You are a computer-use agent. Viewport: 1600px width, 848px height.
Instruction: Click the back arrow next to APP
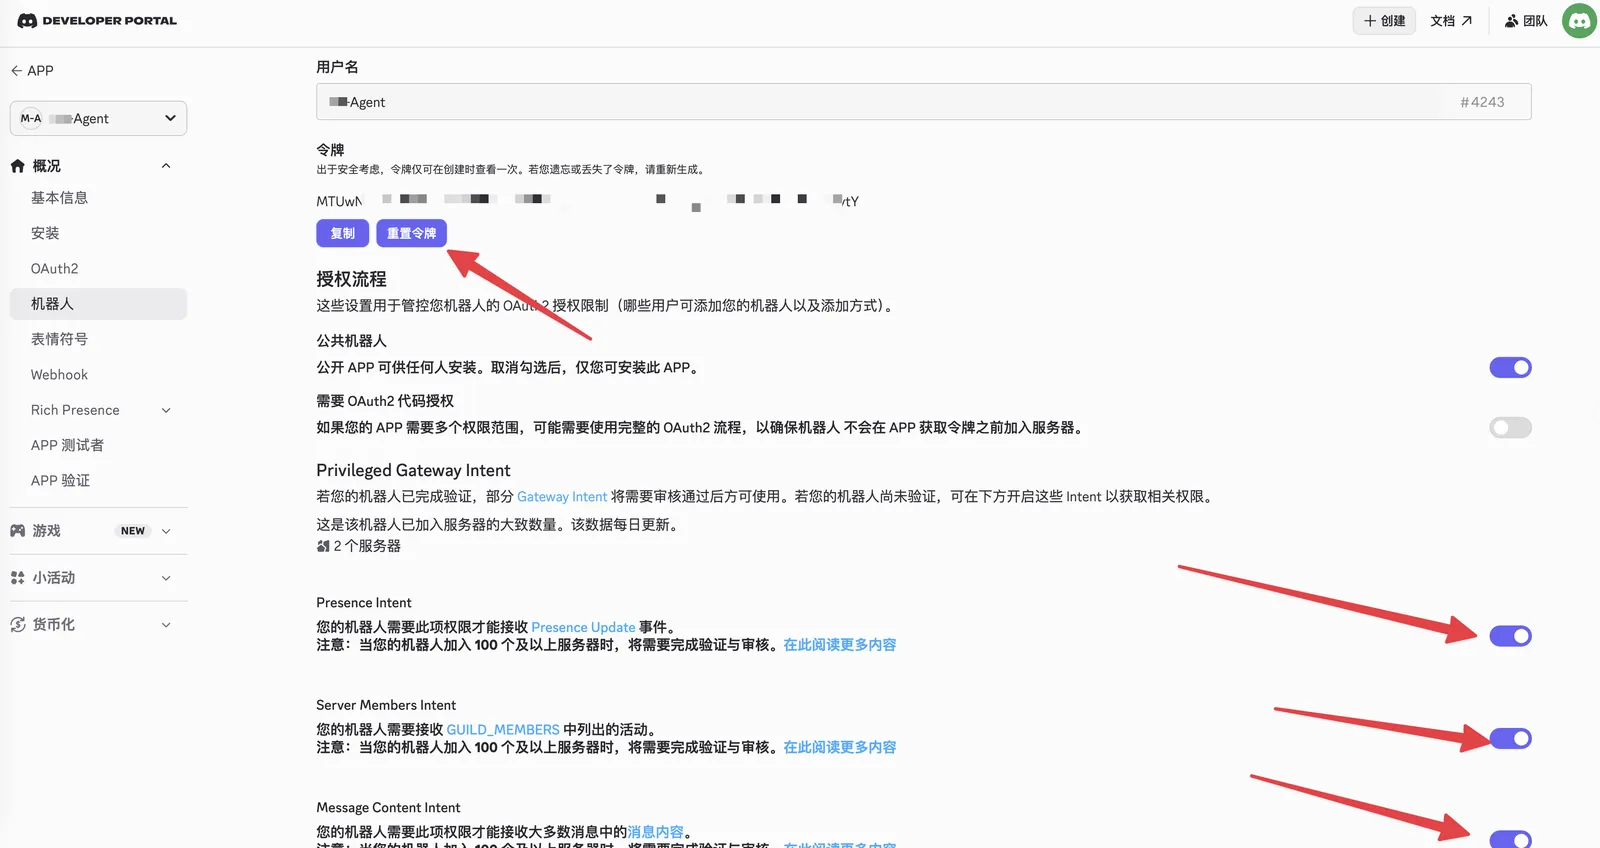(x=16, y=70)
